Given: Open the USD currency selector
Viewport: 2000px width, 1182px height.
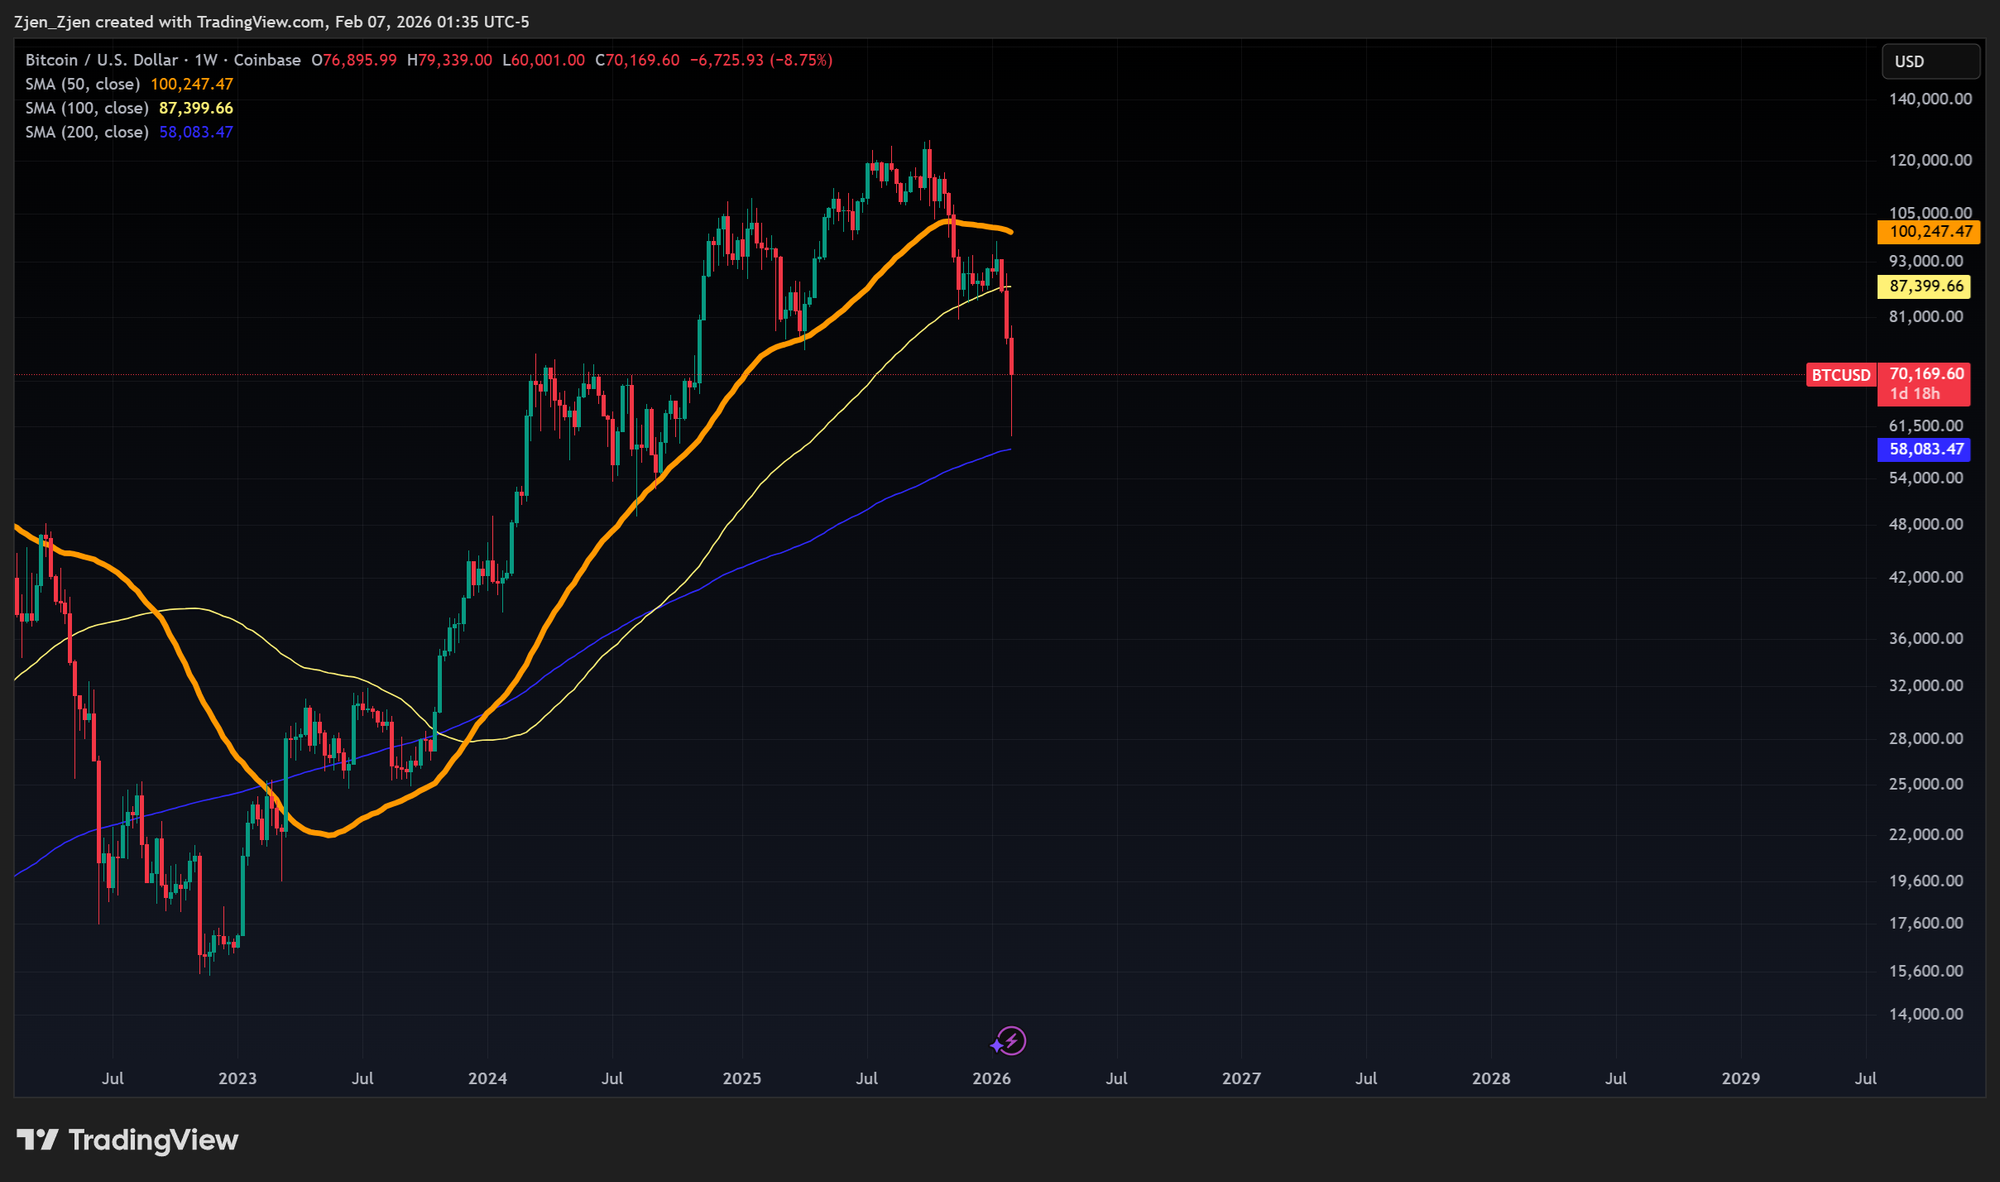Looking at the screenshot, I should coord(1929,61).
